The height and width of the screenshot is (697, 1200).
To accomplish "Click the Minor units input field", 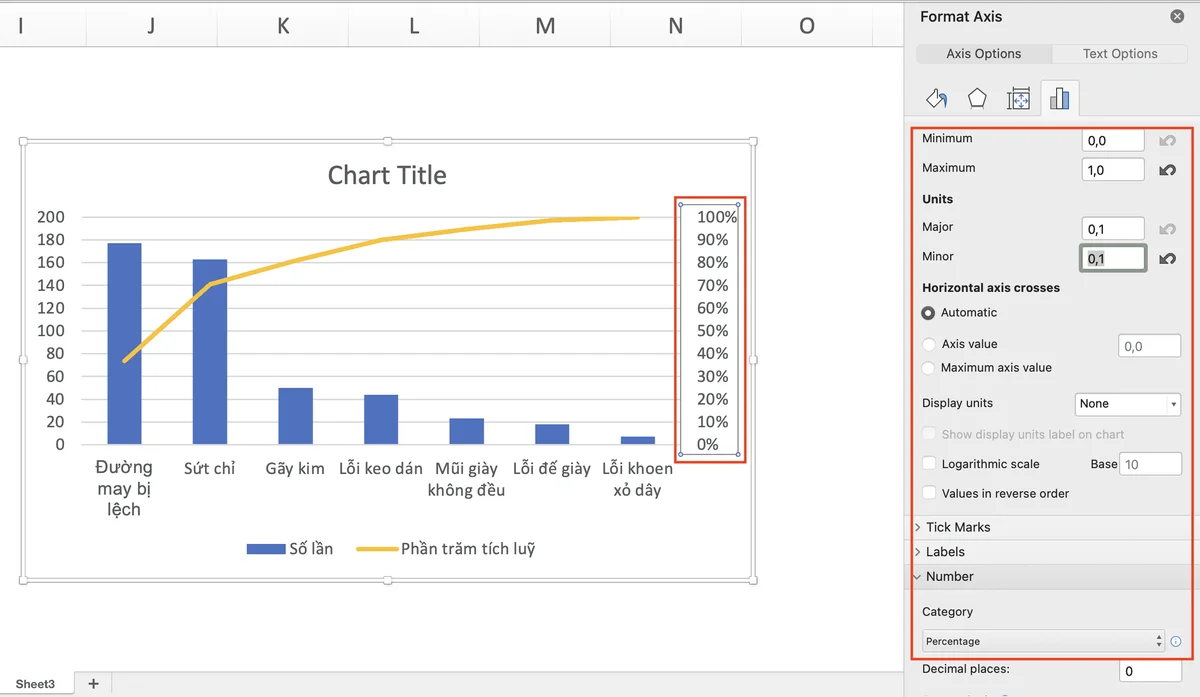I will tap(1113, 258).
